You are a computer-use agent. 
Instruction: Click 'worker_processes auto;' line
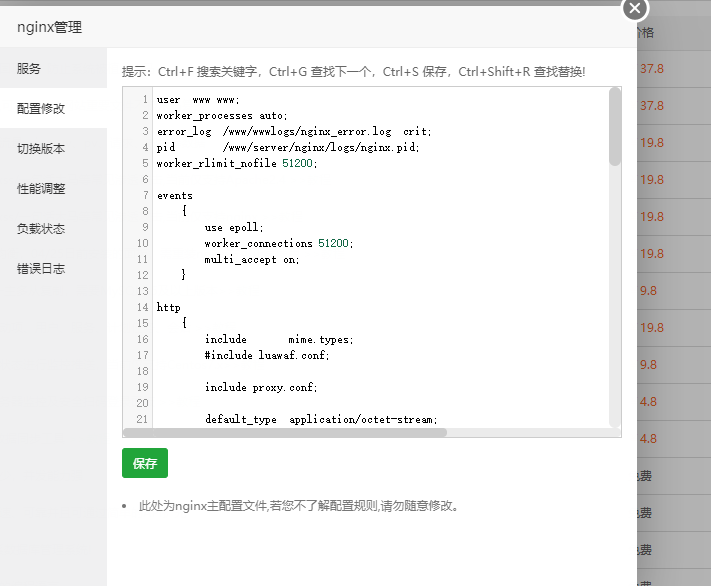click(222, 116)
